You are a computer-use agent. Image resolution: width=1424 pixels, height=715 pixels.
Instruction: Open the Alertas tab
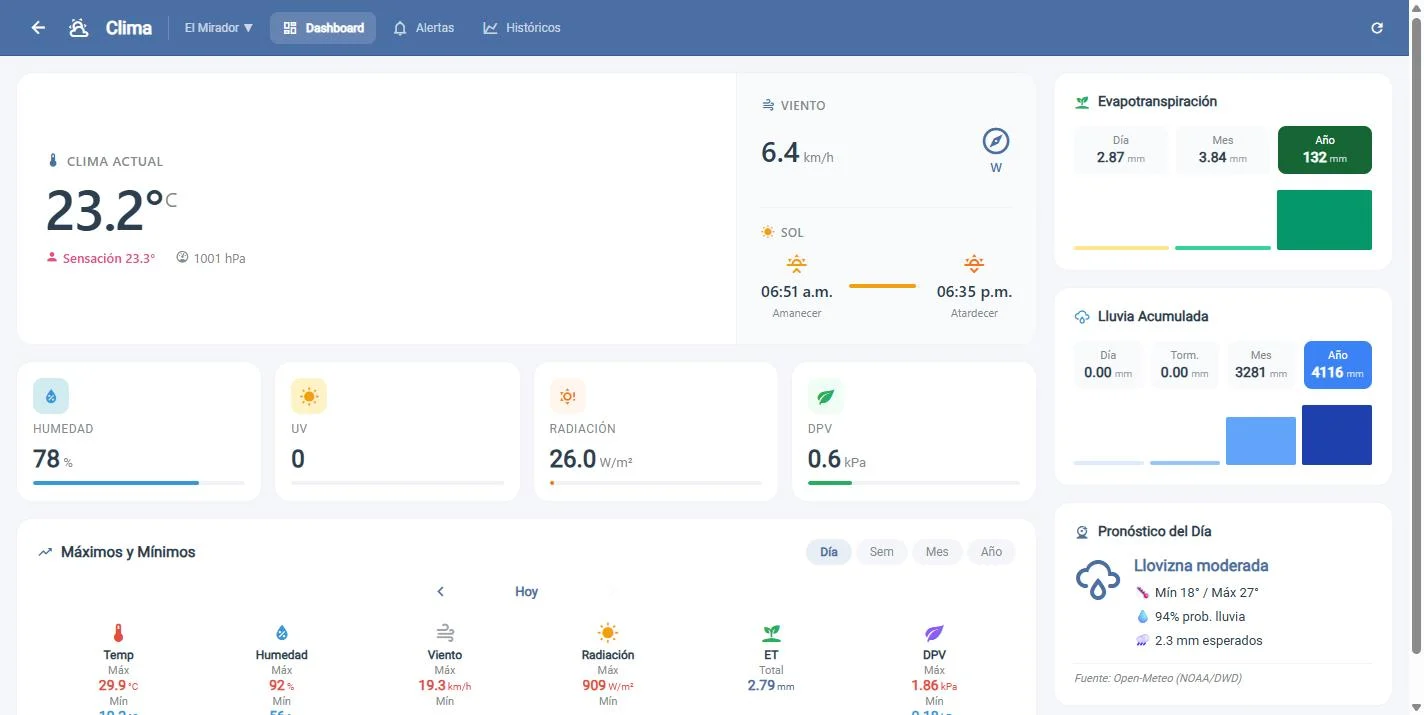(x=424, y=28)
